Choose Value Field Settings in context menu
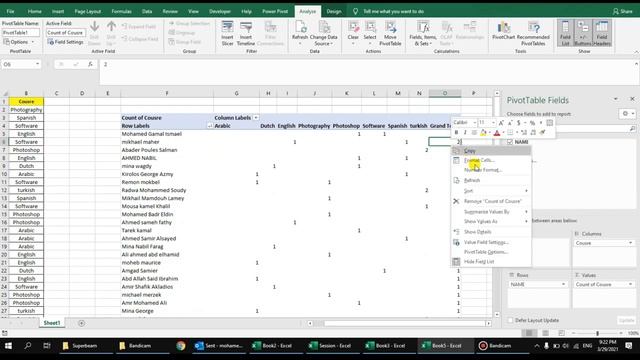The width and height of the screenshot is (640, 360). pyautogui.click(x=491, y=242)
